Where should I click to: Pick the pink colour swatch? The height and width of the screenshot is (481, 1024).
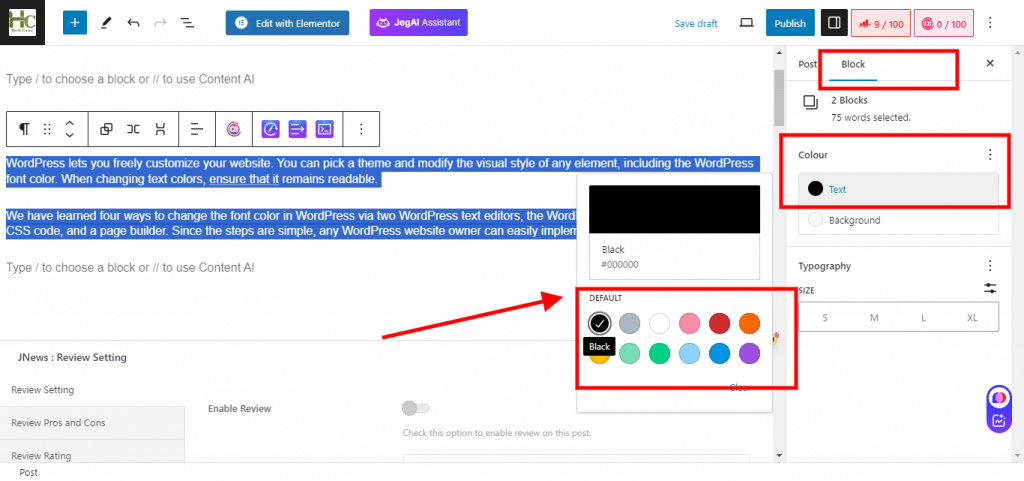click(x=690, y=323)
